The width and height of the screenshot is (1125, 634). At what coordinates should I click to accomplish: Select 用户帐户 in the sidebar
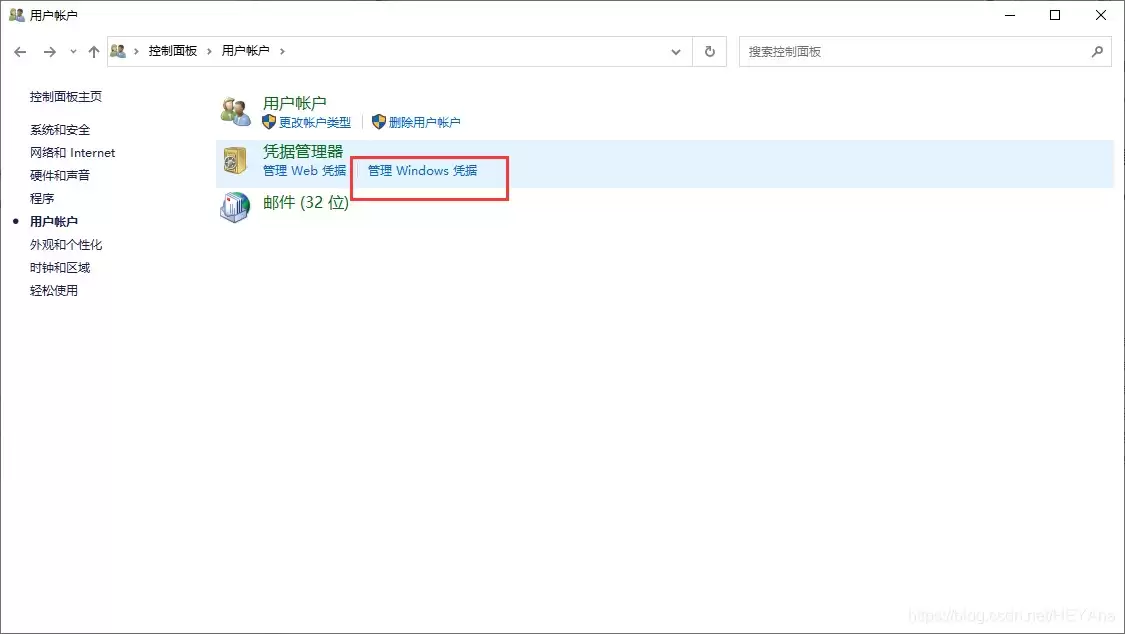tap(54, 222)
